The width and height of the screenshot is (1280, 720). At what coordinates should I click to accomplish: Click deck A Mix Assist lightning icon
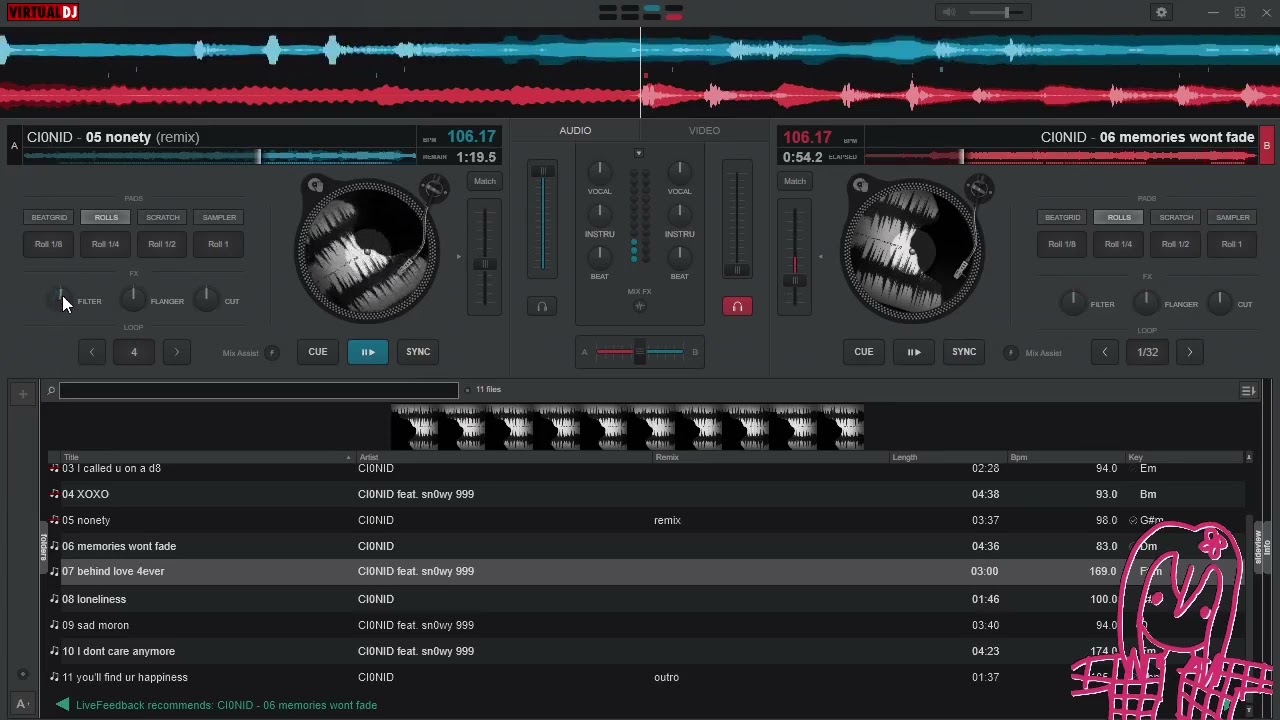[x=272, y=353]
